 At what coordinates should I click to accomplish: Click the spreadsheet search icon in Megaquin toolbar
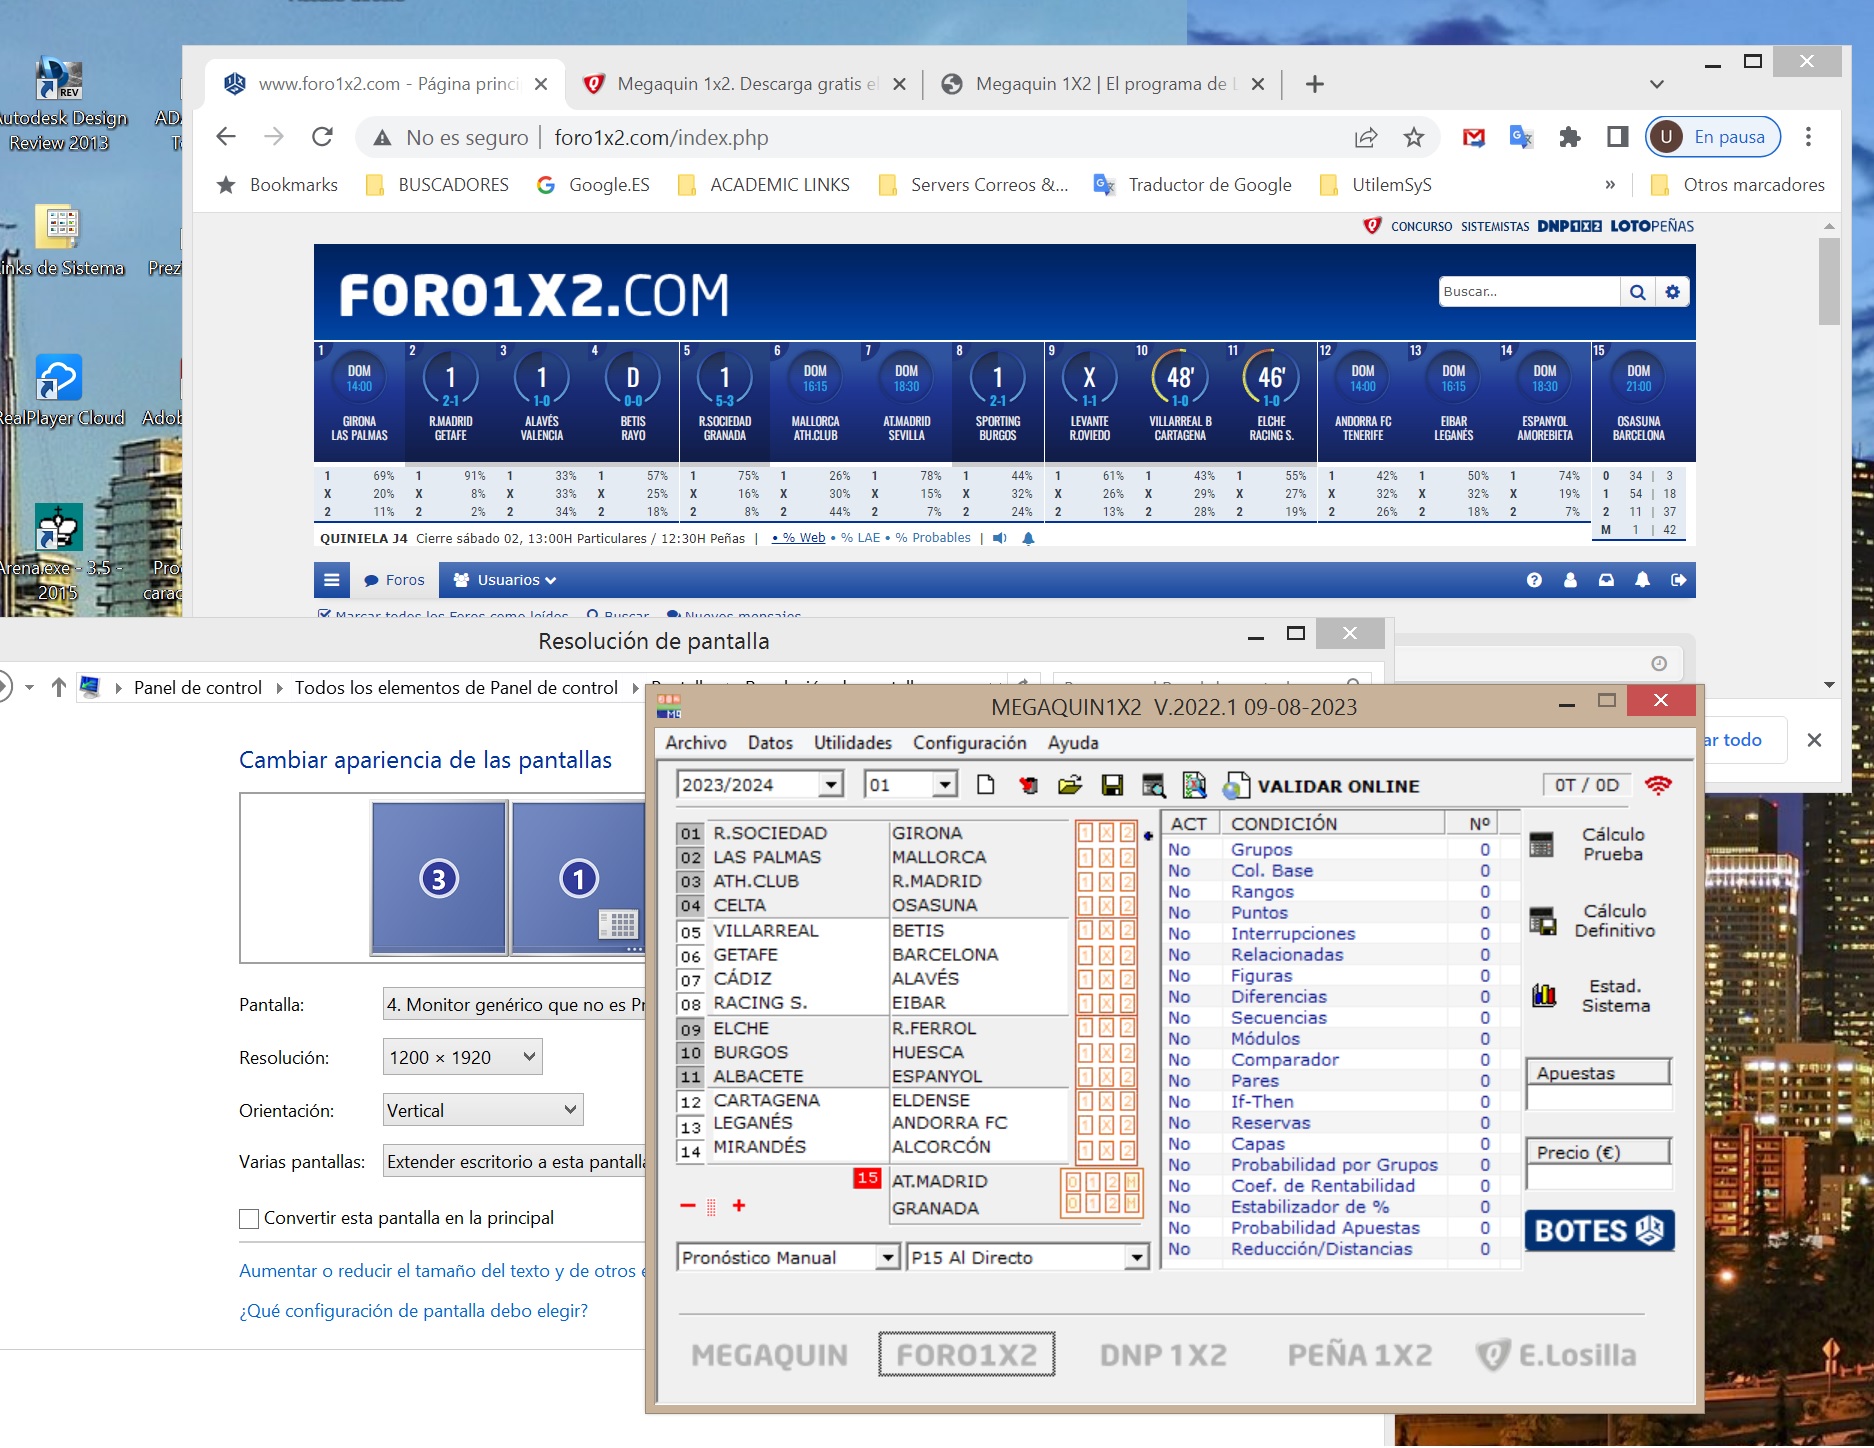coord(1194,785)
